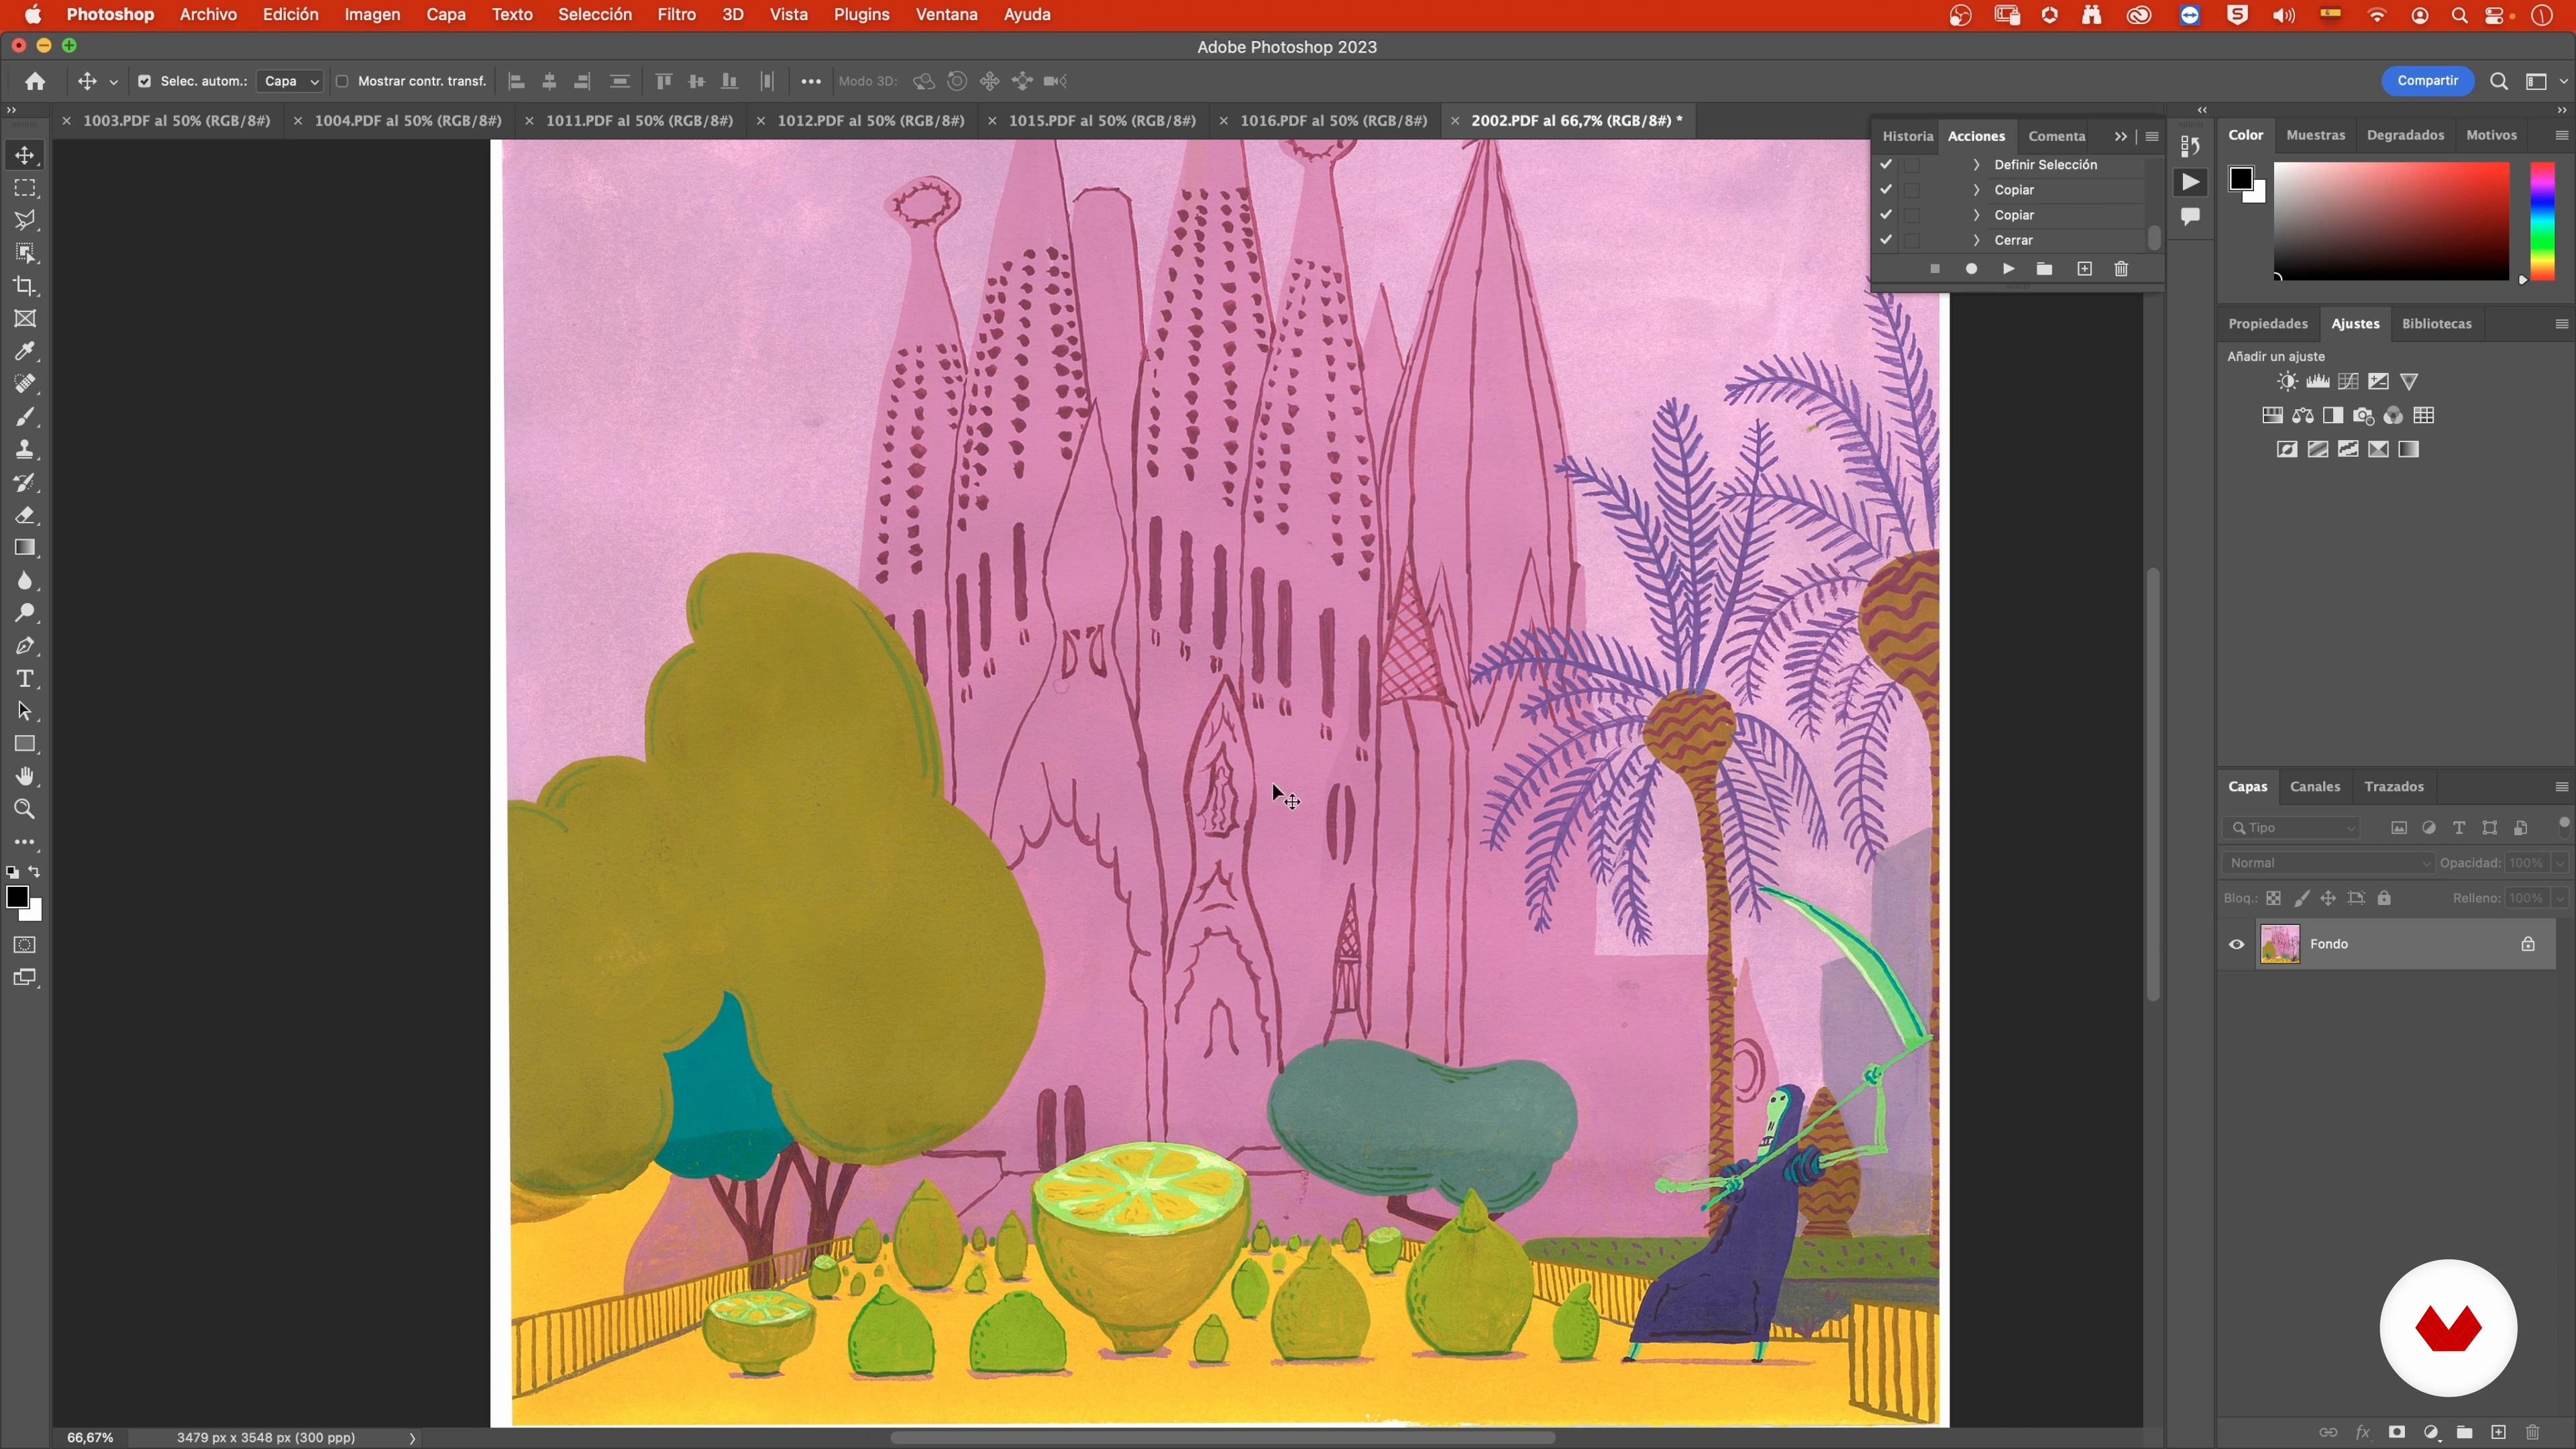Screen dimensions: 2576x1449
Task: Select the Crop tool
Action: coord(25,286)
